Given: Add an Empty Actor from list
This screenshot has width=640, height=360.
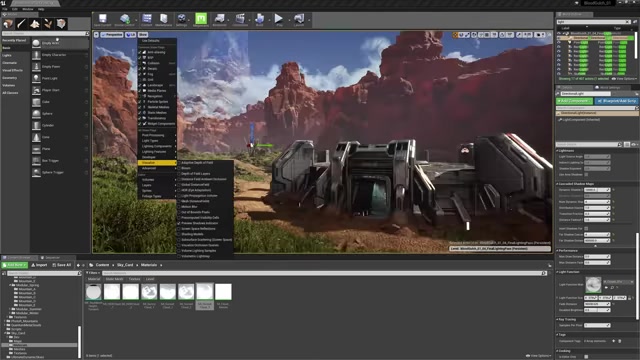Looking at the screenshot, I should 60,43.
